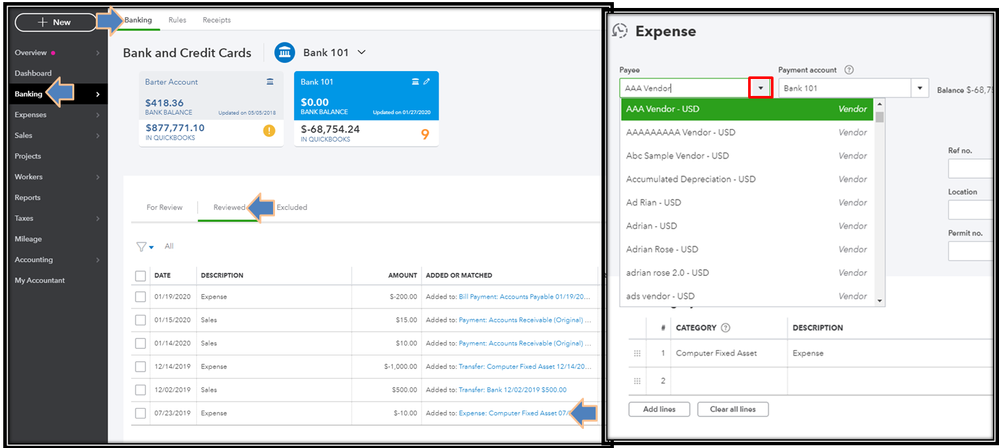
Task: Select Accumulated Depreciation - USD payee
Action: (747, 179)
